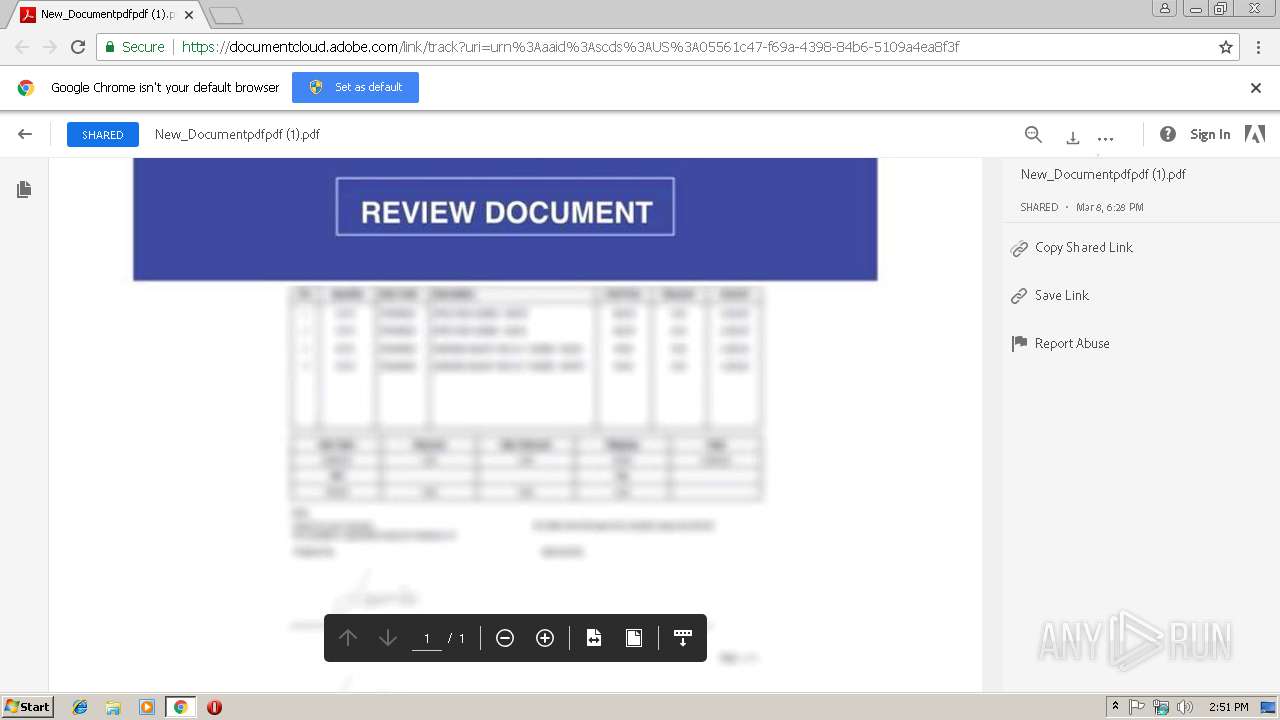Screen dimensions: 1280x720
Task: Open Windows Explorer from taskbar
Action: [113, 707]
